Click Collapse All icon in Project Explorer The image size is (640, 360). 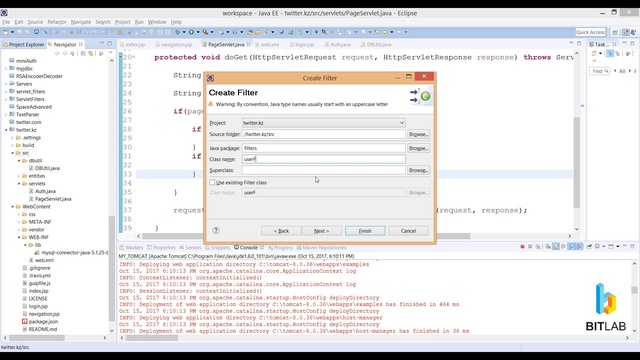83,53
